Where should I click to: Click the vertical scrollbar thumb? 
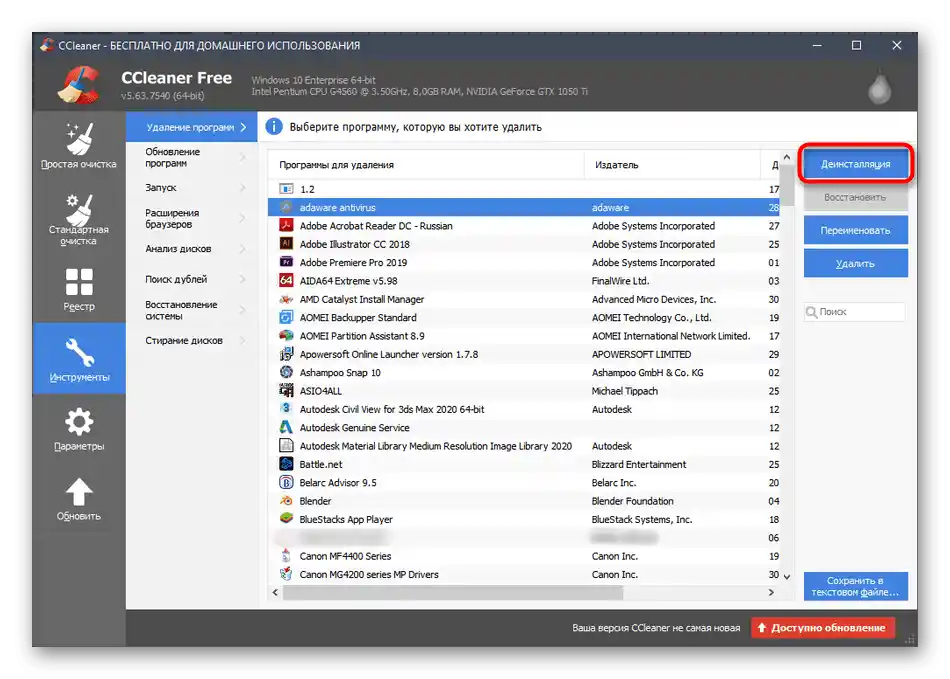click(786, 185)
